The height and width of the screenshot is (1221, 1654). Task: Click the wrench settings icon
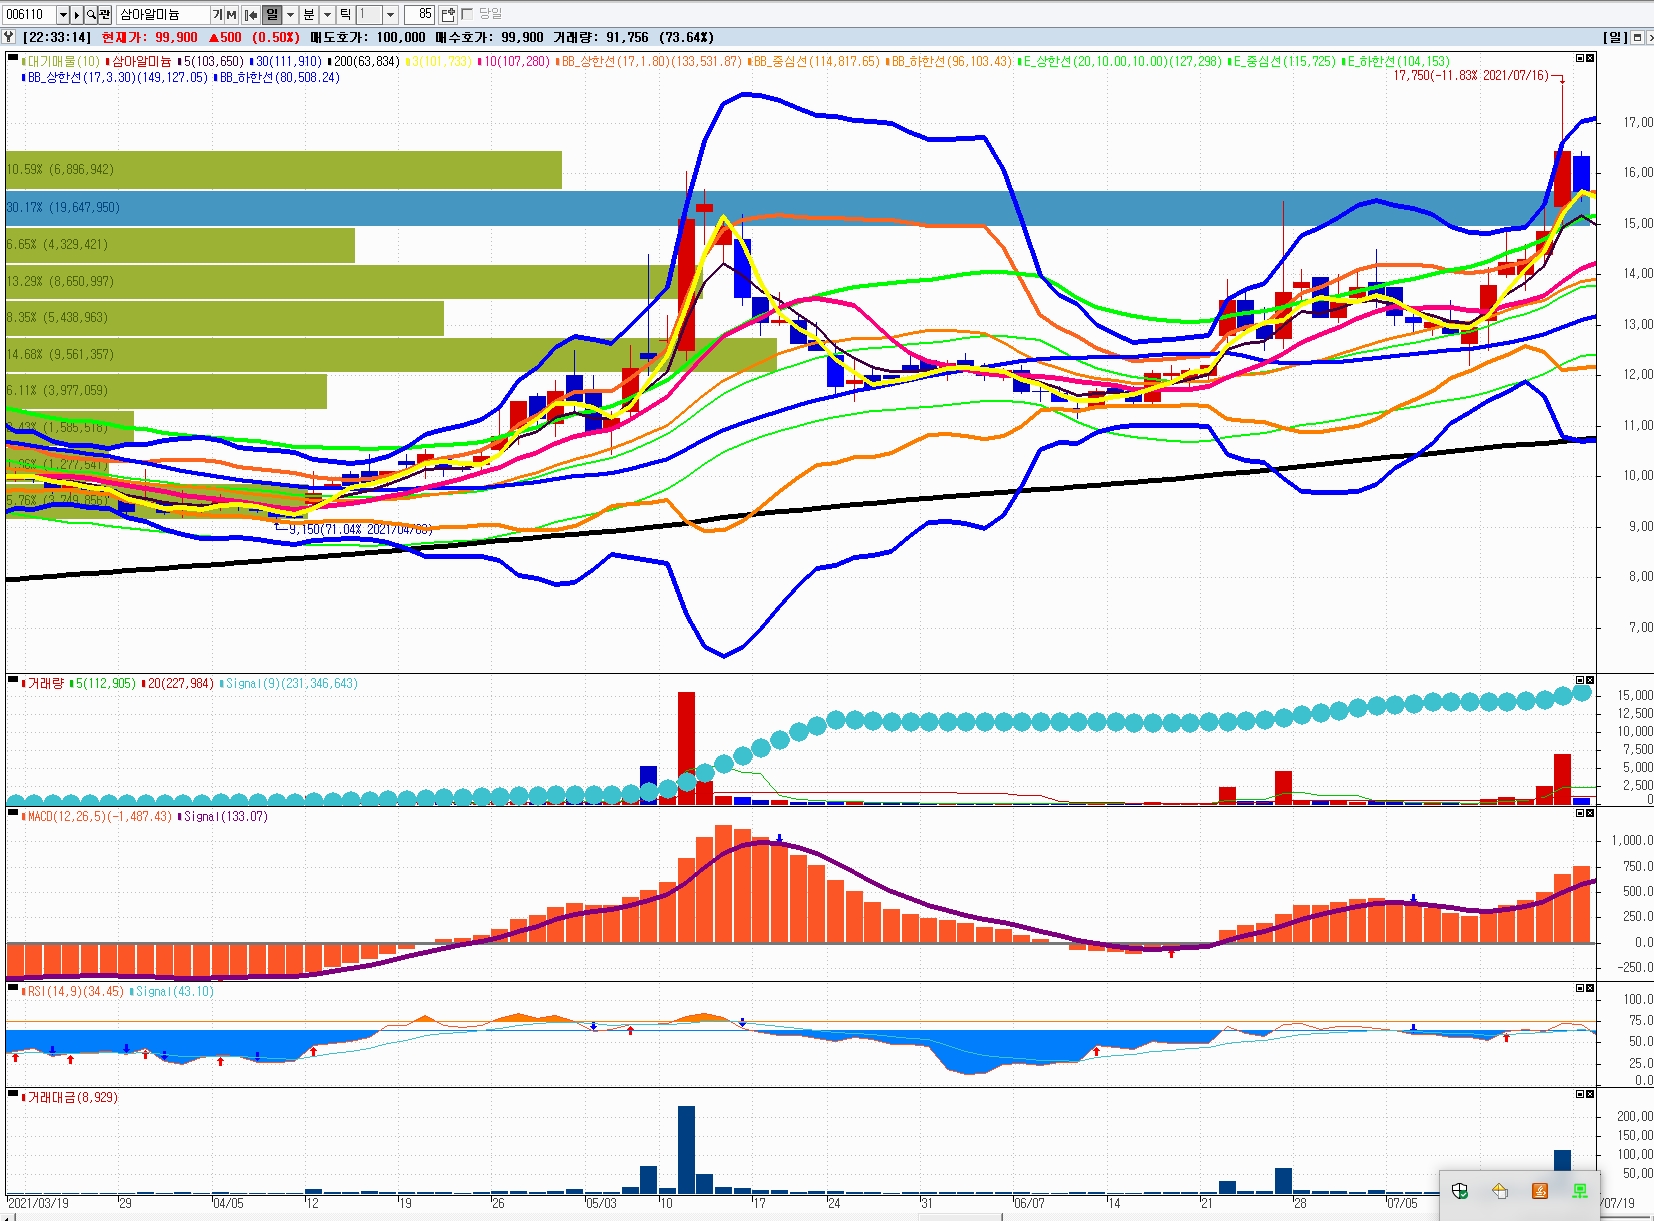[9, 37]
